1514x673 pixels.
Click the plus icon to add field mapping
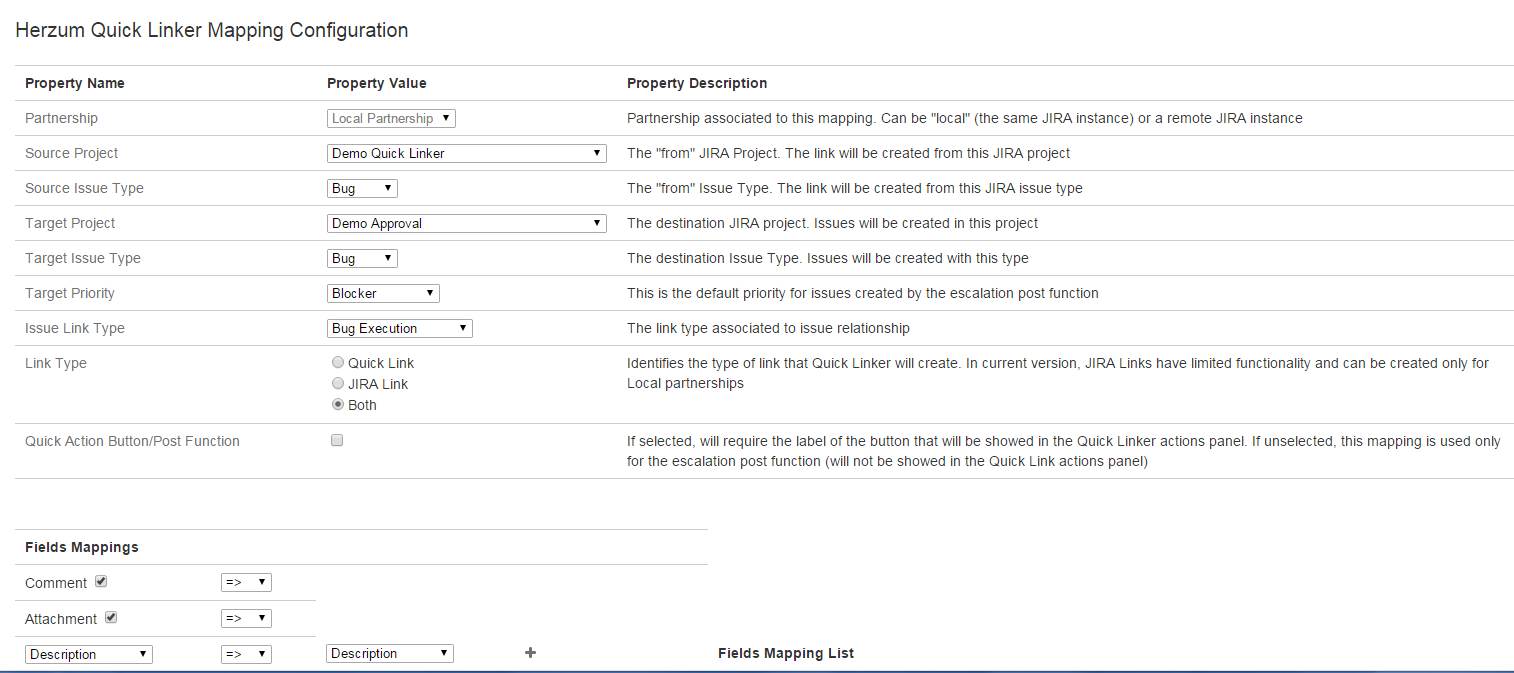click(x=530, y=653)
